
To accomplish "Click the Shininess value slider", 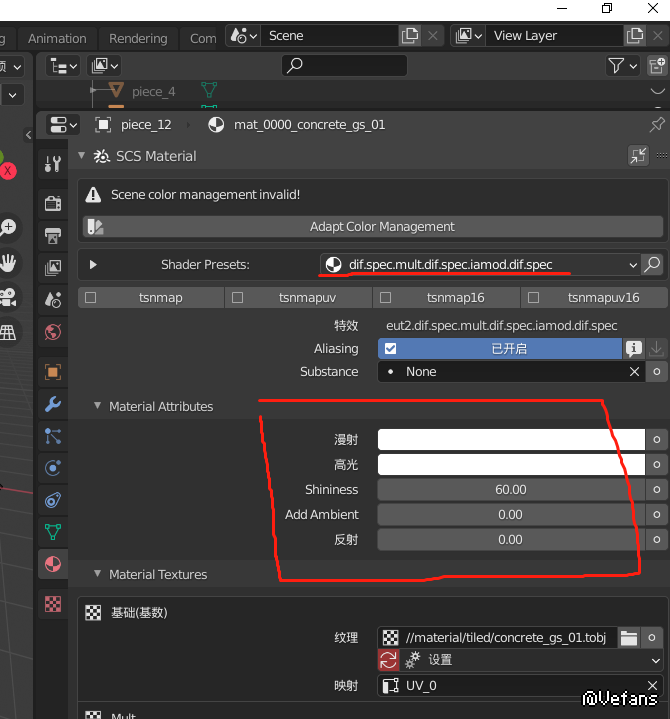I will point(510,490).
